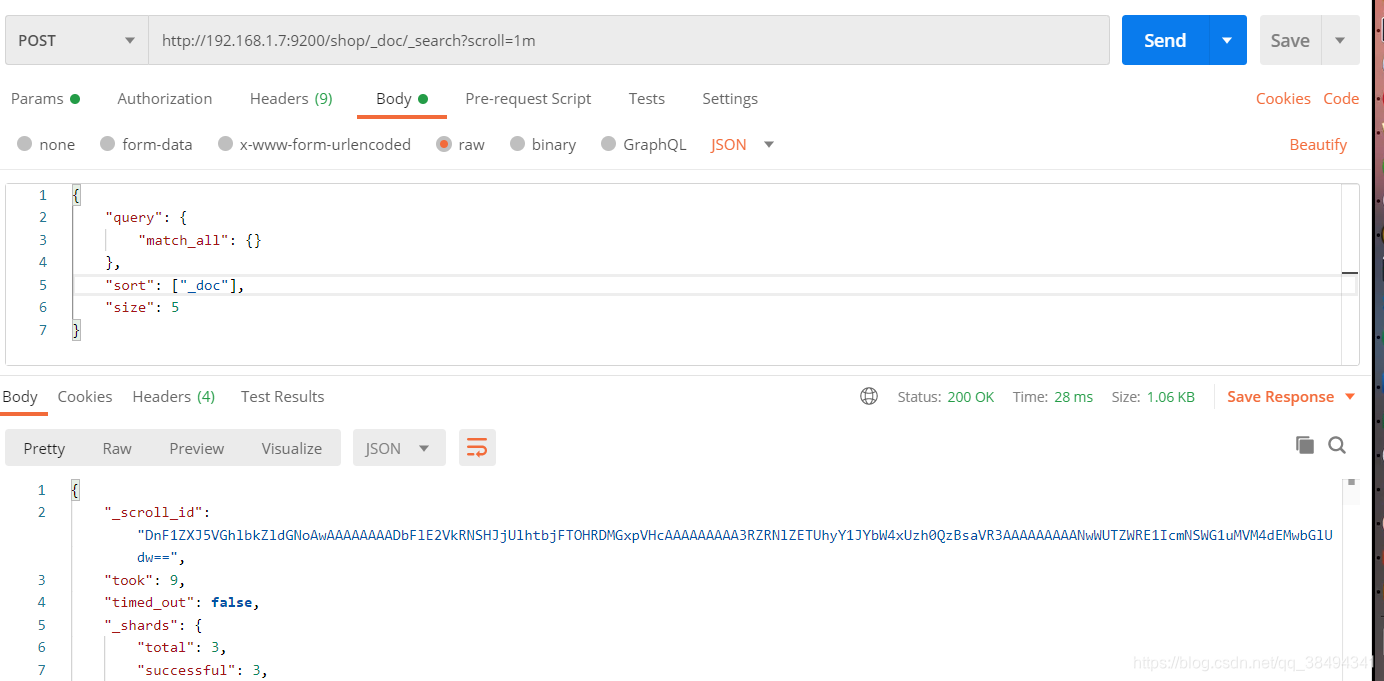Open the request body JSON format dropdown
Screen dimensions: 1384x681
[x=742, y=144]
